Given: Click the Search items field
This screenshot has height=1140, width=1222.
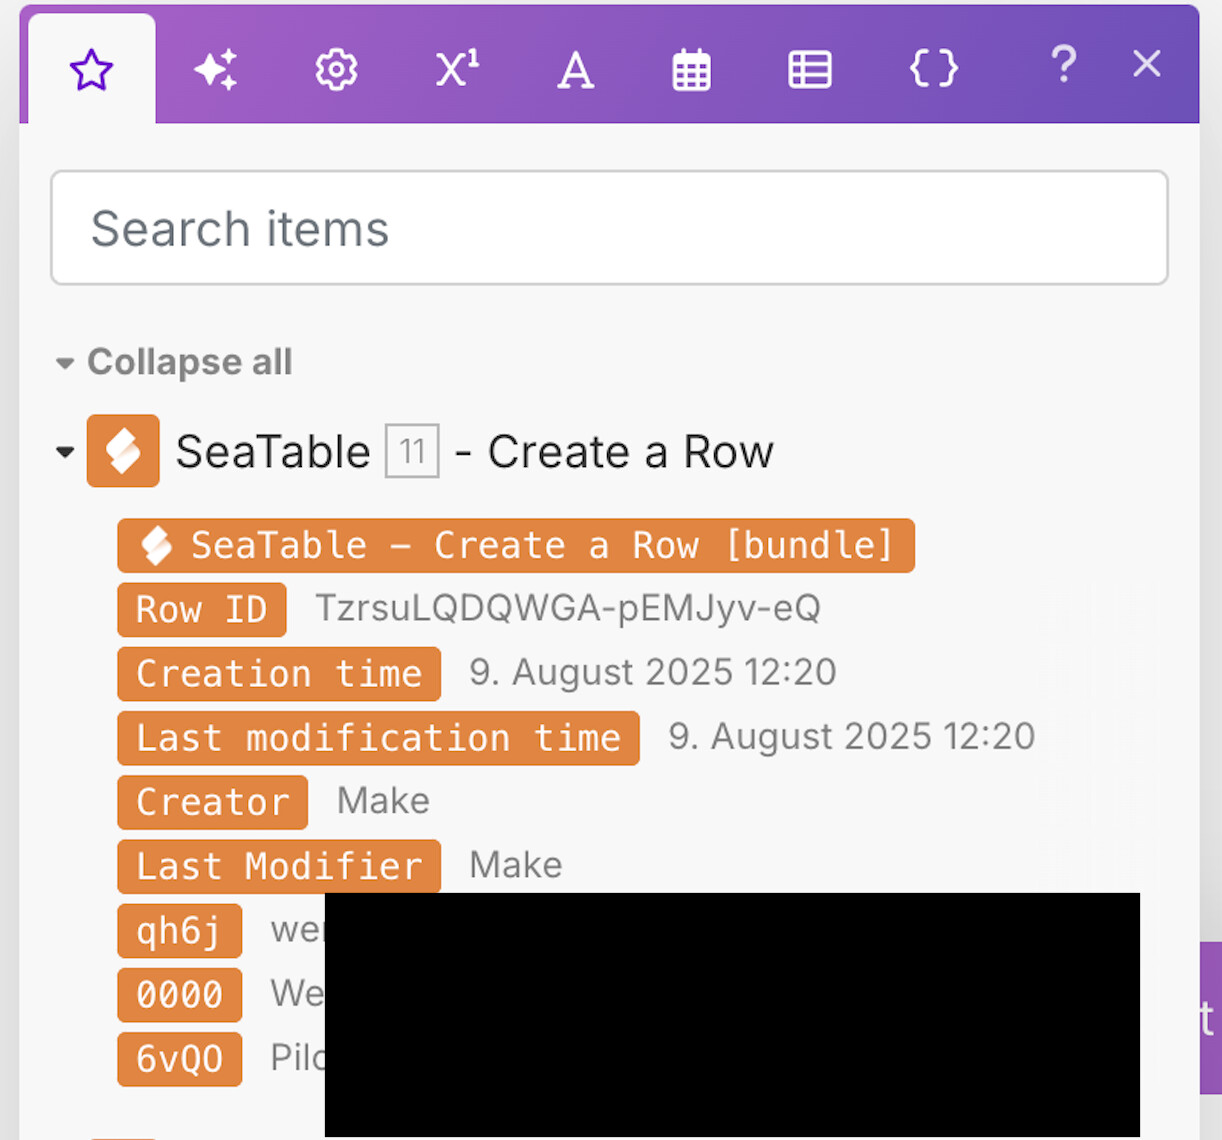Looking at the screenshot, I should point(609,228).
